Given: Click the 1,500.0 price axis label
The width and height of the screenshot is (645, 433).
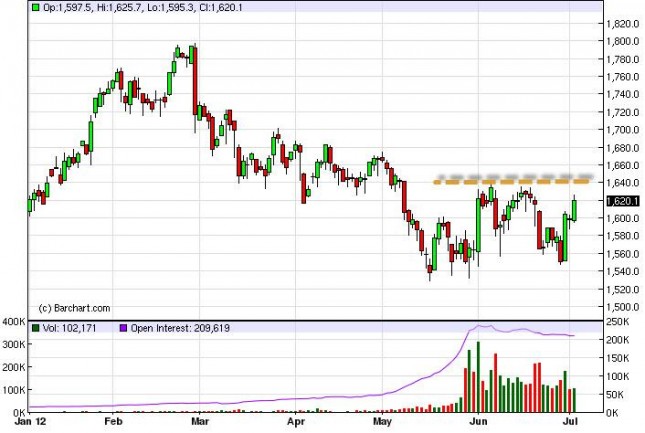Looking at the screenshot, I should (623, 307).
